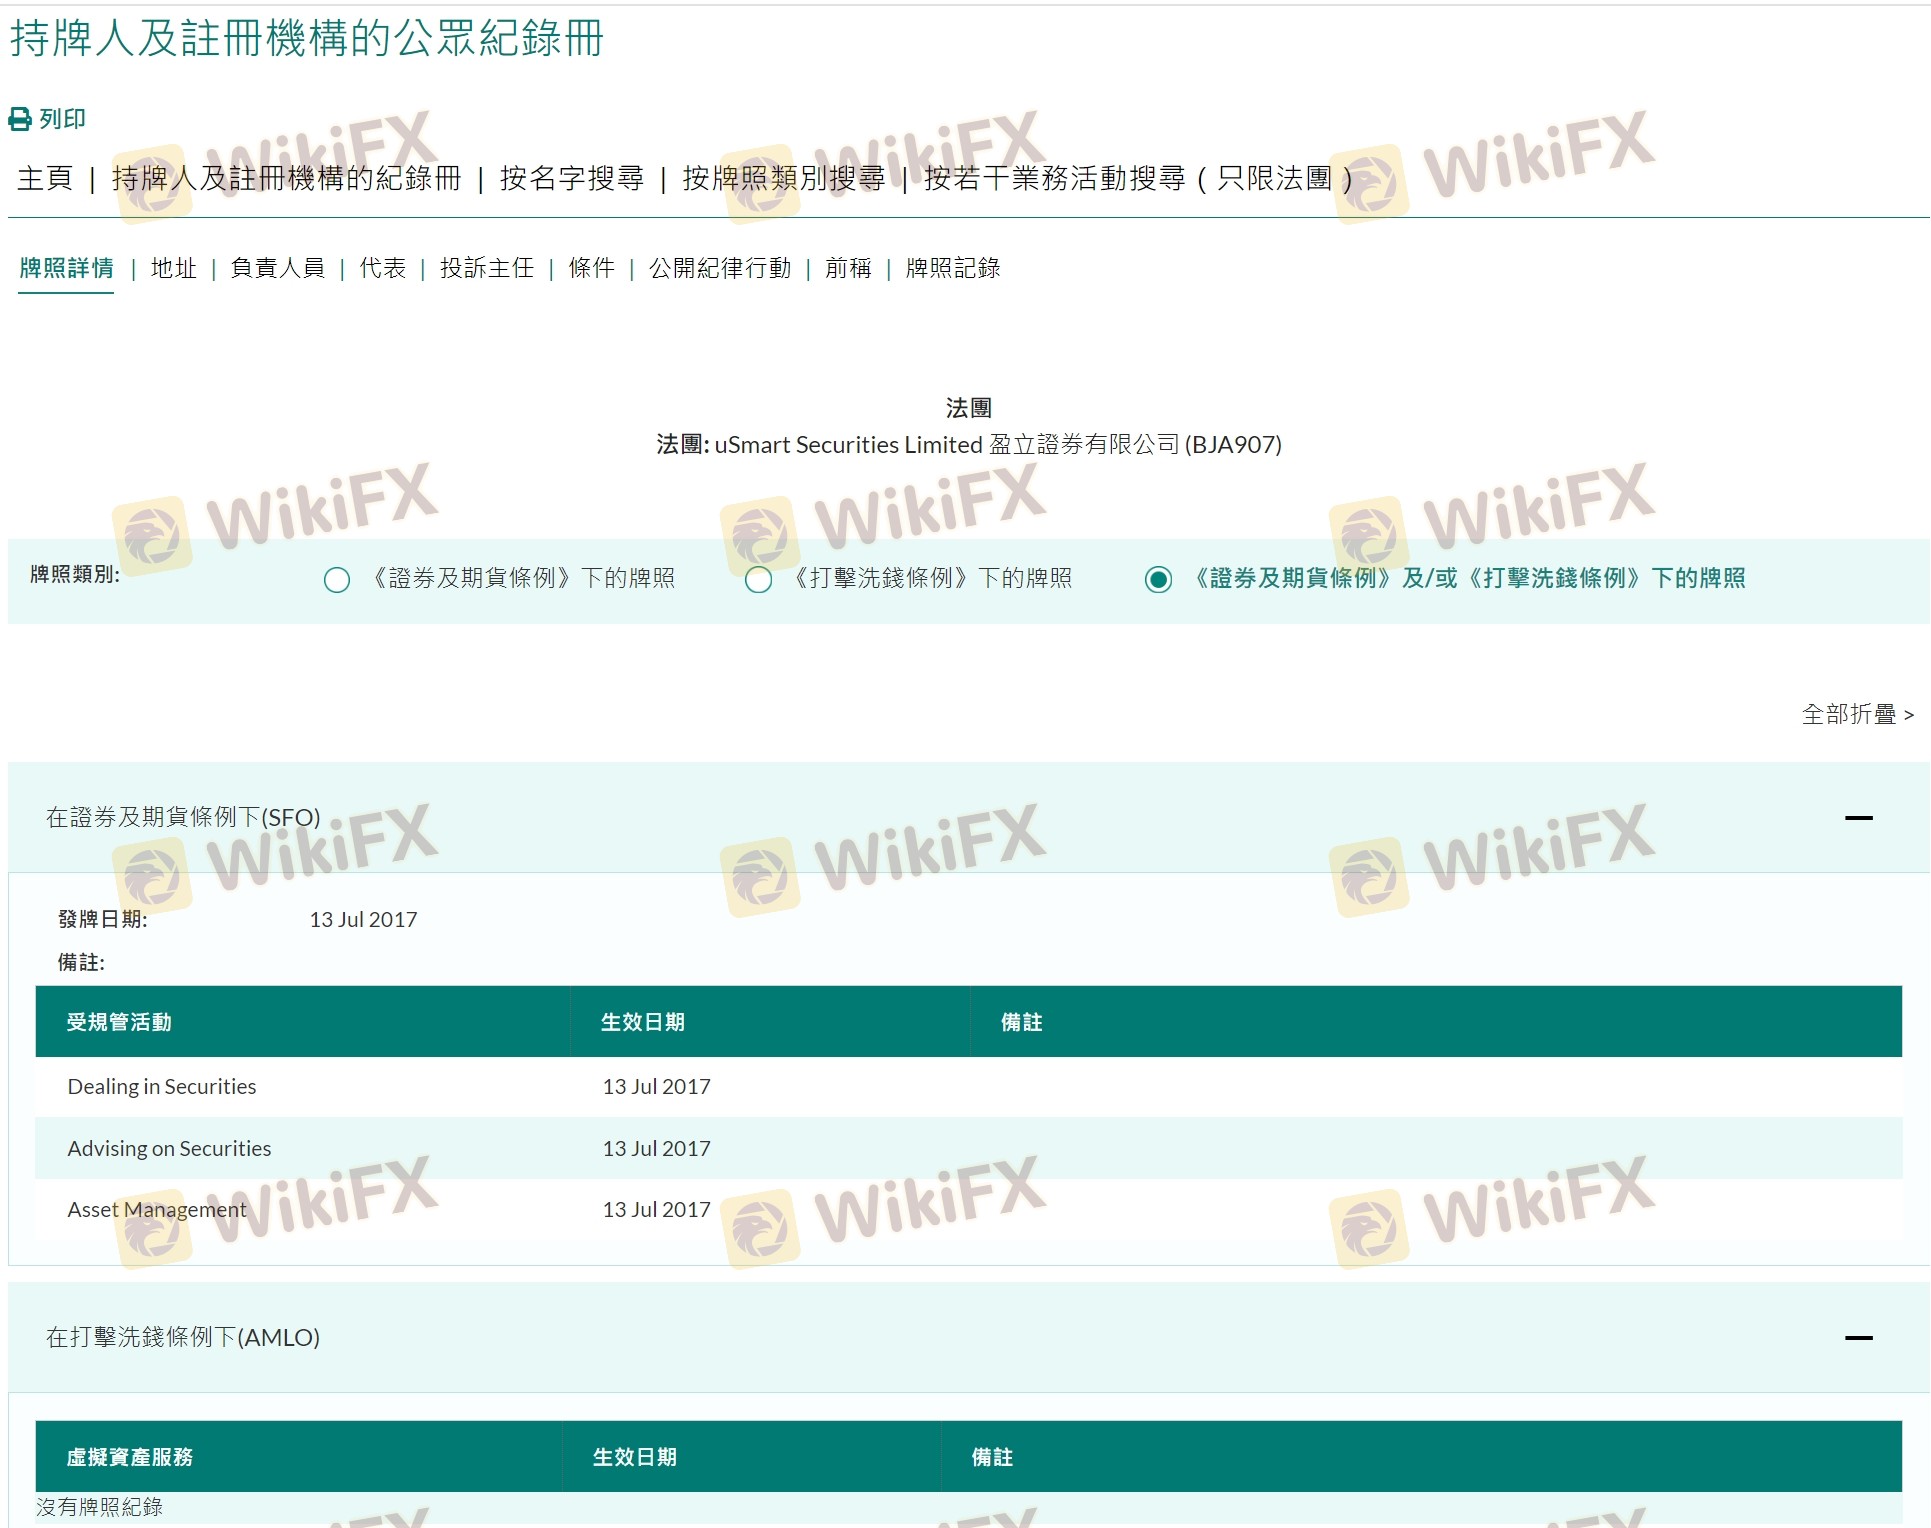
Task: Click the 法團 heading above the name
Action: click(969, 408)
